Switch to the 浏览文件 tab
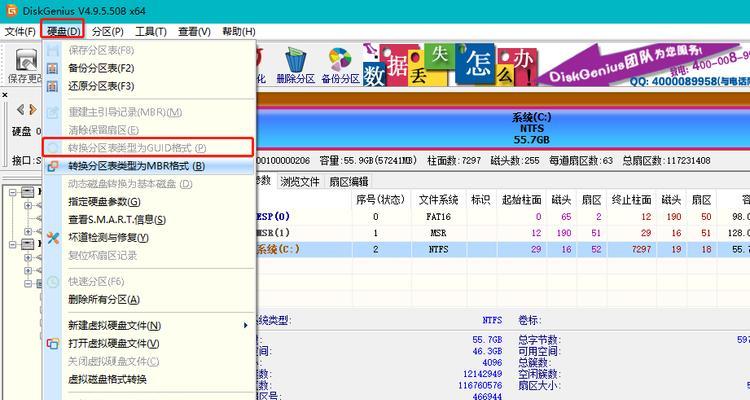 (300, 181)
